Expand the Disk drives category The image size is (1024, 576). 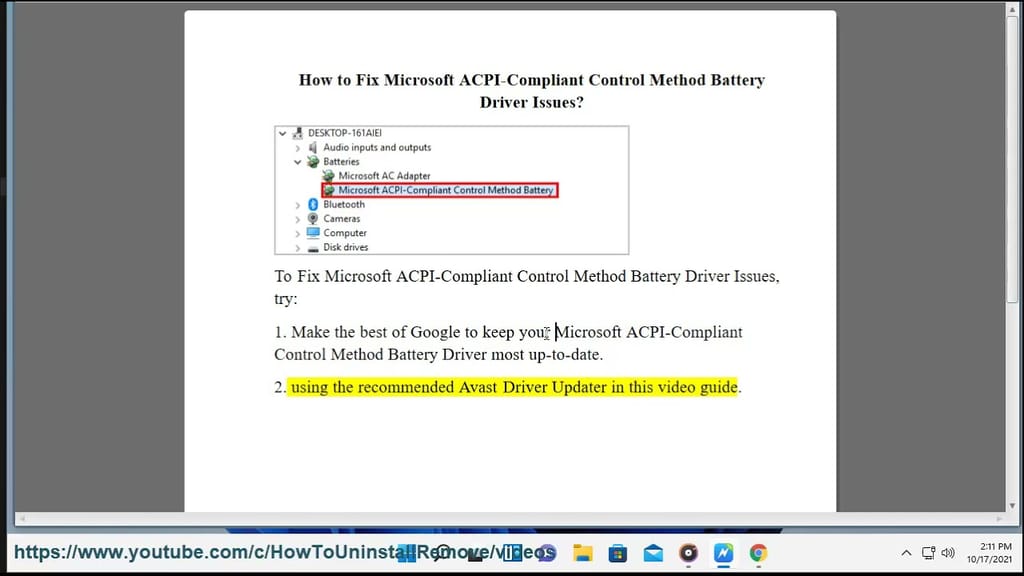(296, 247)
